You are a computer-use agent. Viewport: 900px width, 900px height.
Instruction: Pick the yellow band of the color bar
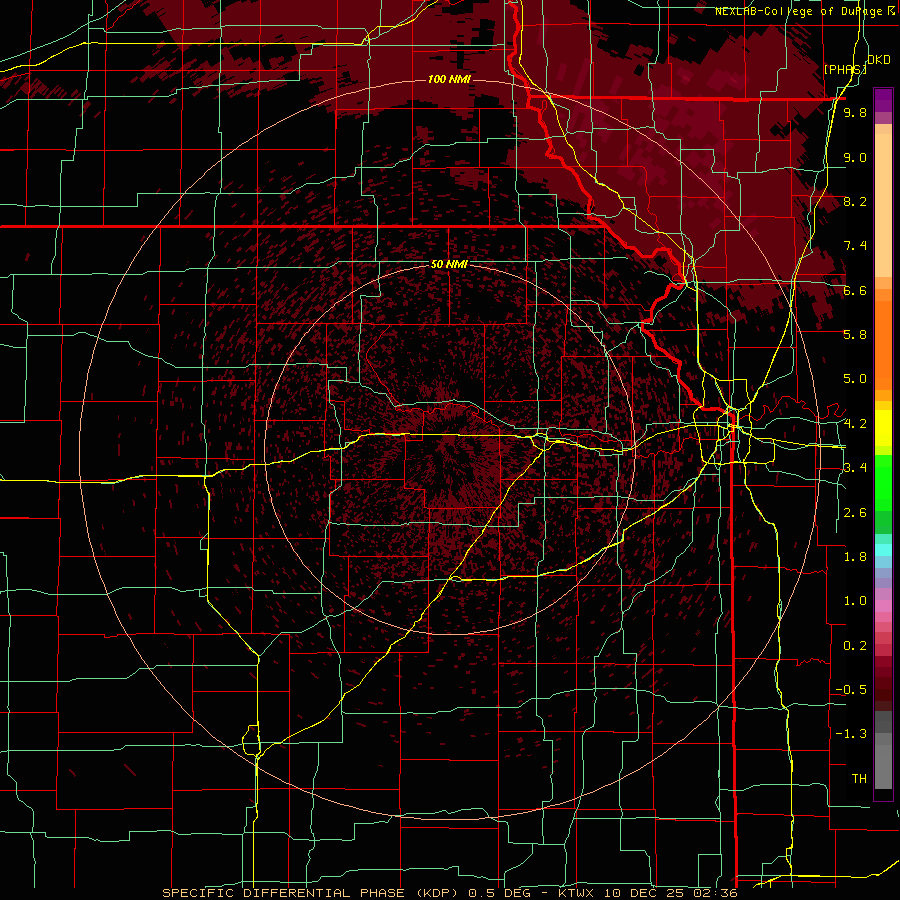[x=883, y=428]
